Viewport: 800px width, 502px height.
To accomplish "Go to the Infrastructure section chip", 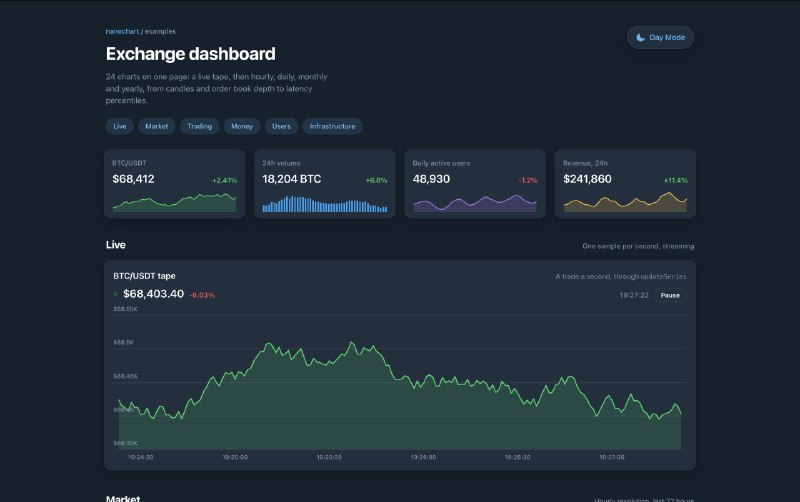I will tap(333, 126).
